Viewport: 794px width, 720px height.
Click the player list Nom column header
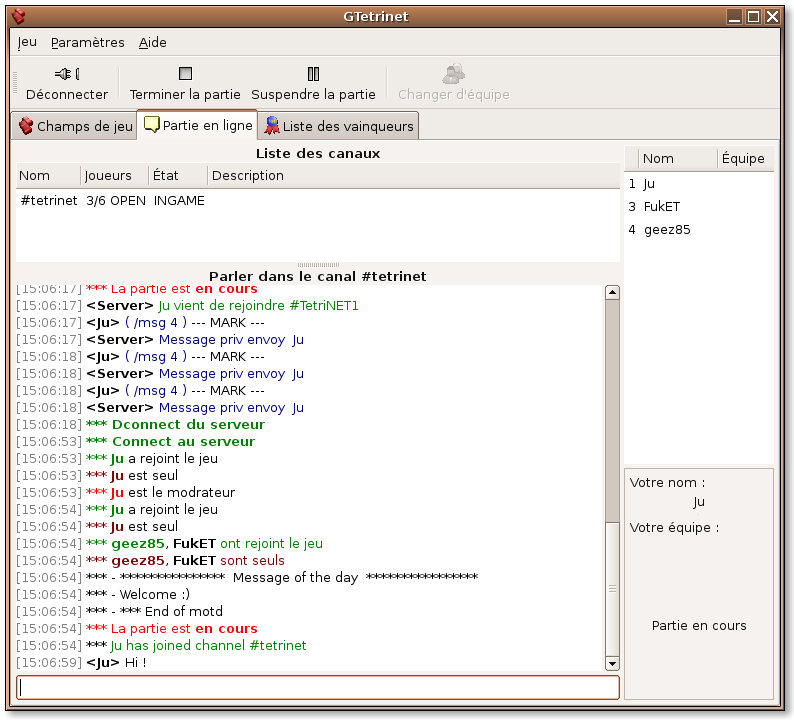[678, 158]
